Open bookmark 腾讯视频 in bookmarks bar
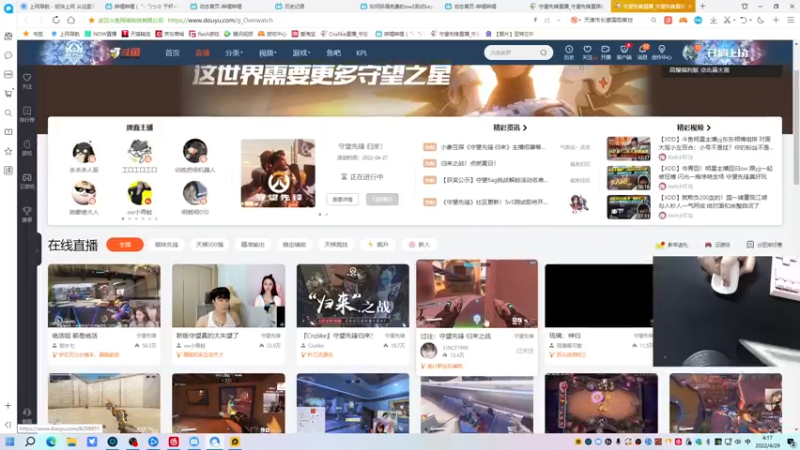800x450 pixels. point(238,34)
